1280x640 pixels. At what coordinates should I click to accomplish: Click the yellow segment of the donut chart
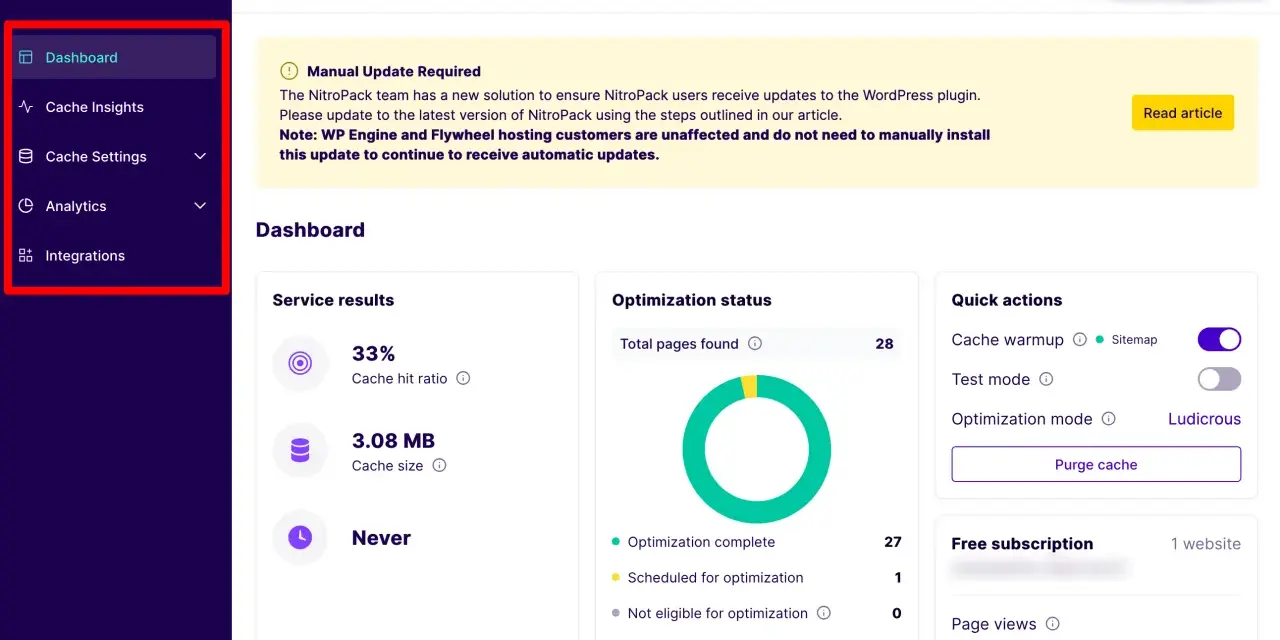pos(749,387)
